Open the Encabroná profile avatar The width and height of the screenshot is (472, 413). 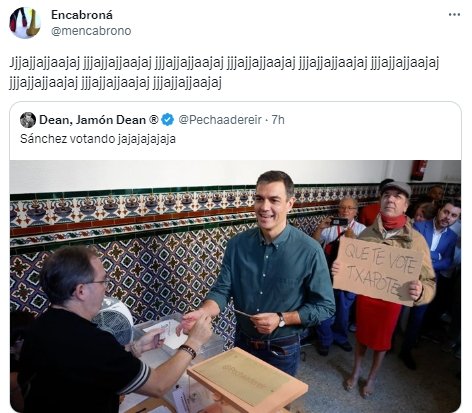pos(25,23)
